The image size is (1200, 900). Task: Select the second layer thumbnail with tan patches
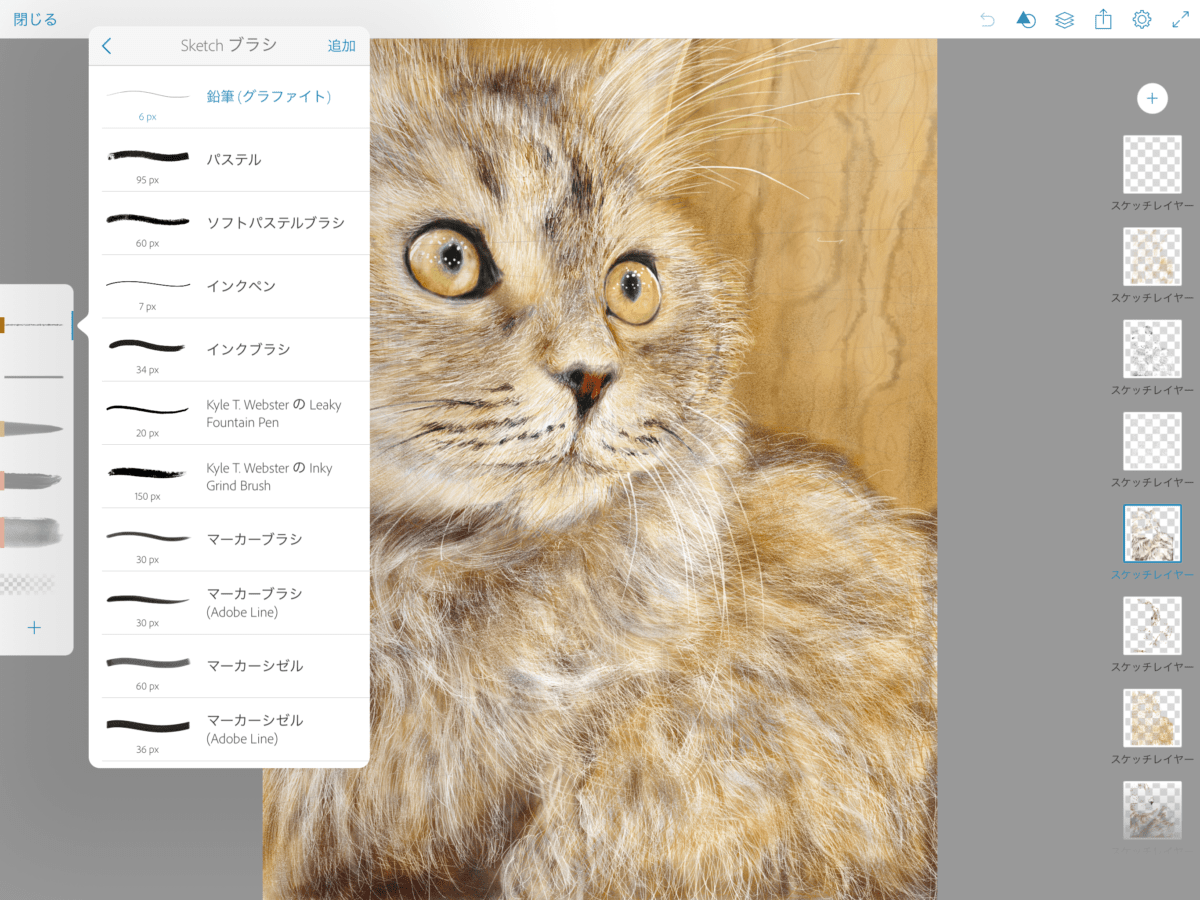pos(1152,256)
